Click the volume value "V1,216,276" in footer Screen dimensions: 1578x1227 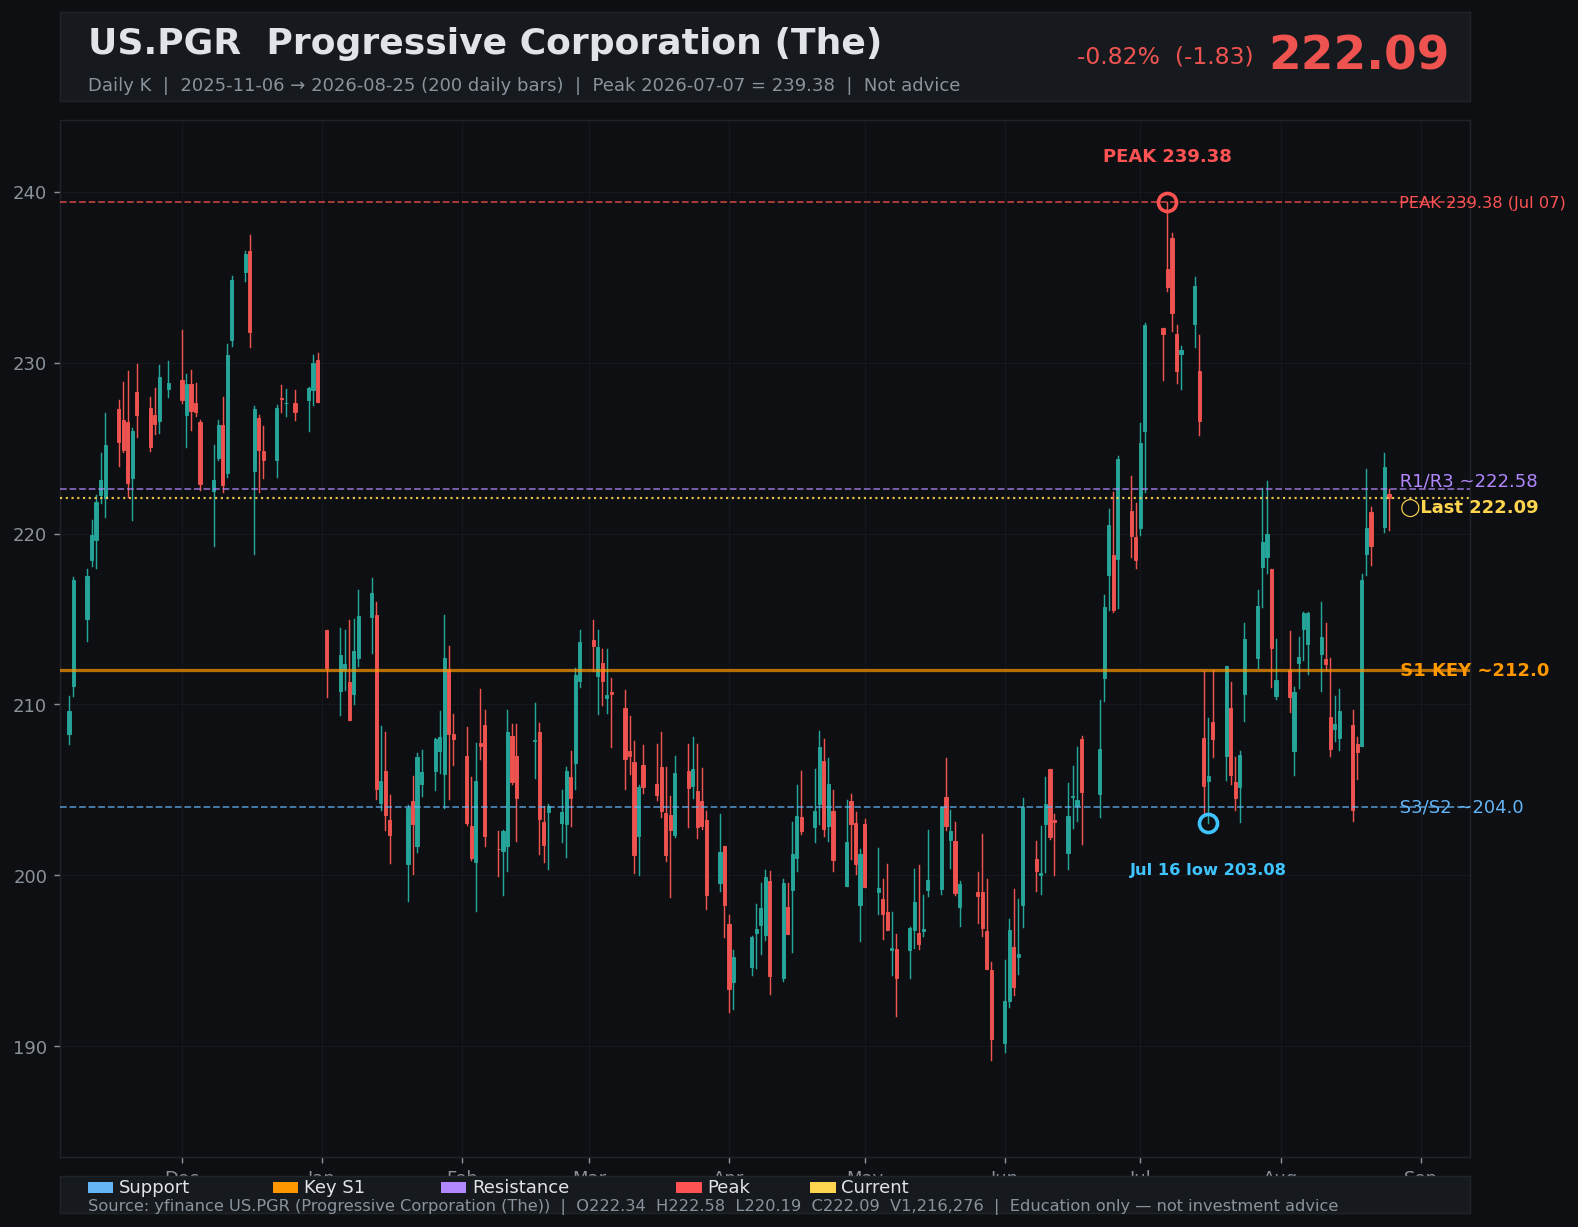[937, 1206]
